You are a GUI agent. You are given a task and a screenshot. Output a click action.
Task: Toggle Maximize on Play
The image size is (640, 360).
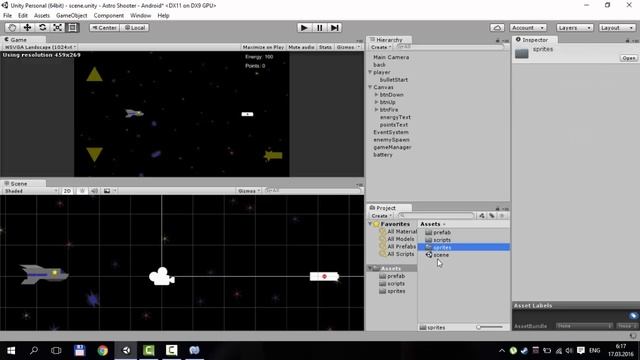click(263, 47)
